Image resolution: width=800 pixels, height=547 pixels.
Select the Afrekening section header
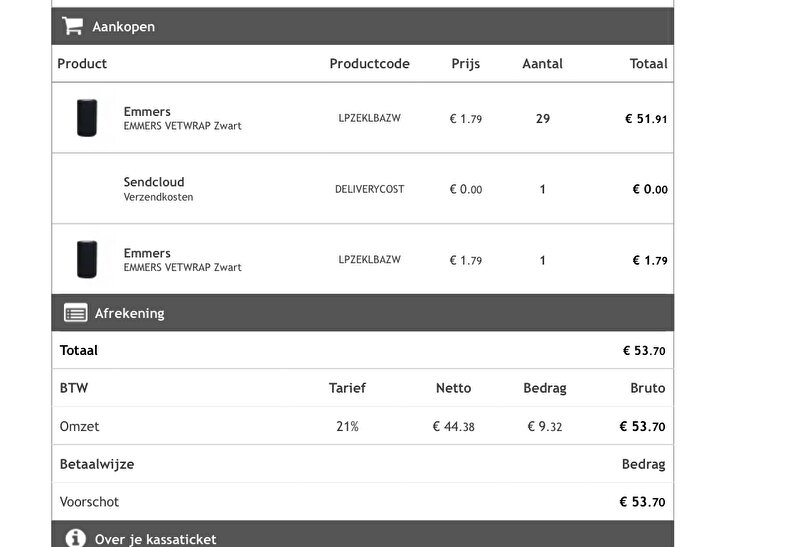click(362, 313)
